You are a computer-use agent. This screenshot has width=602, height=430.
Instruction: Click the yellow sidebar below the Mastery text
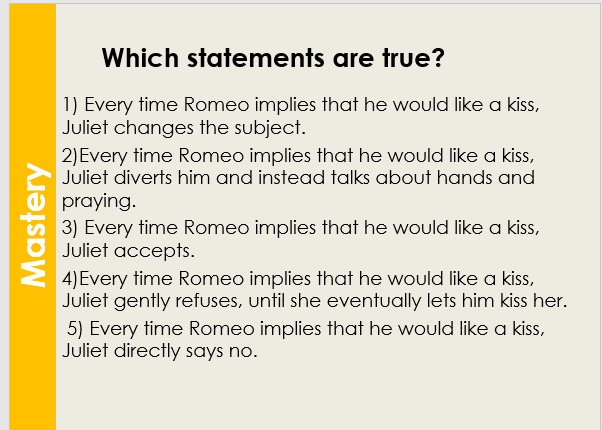tap(32, 370)
